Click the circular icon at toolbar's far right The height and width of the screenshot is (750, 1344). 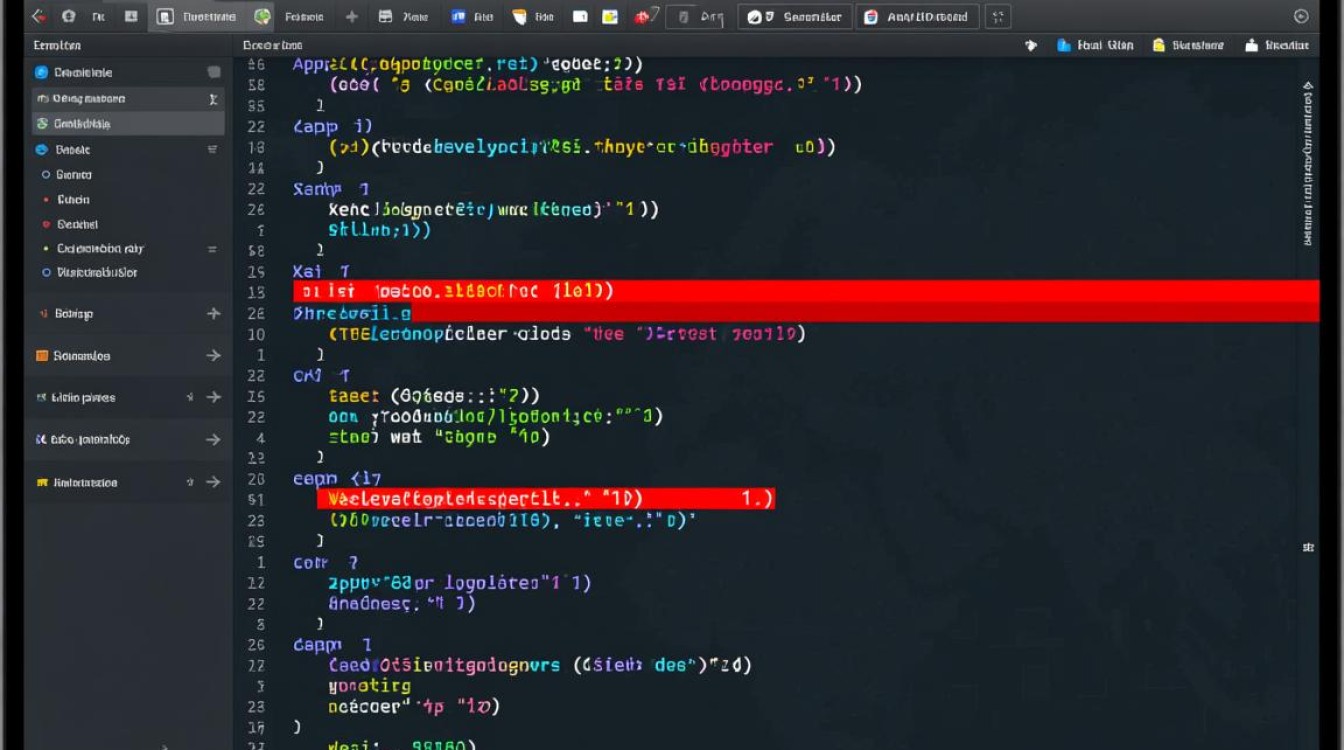coord(1301,16)
